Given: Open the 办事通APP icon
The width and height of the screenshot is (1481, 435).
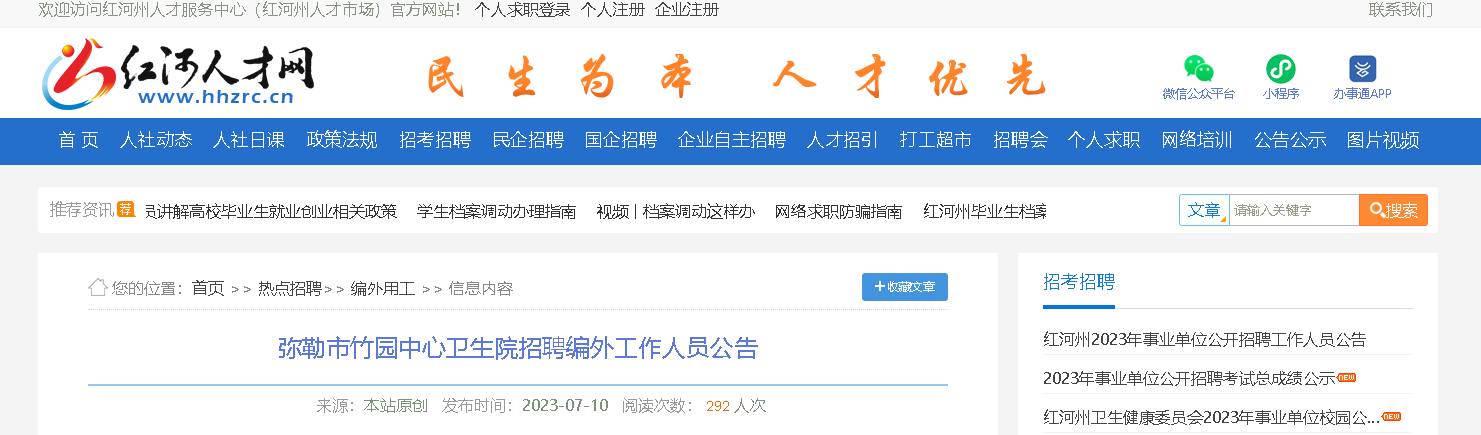Looking at the screenshot, I should coord(1362,69).
